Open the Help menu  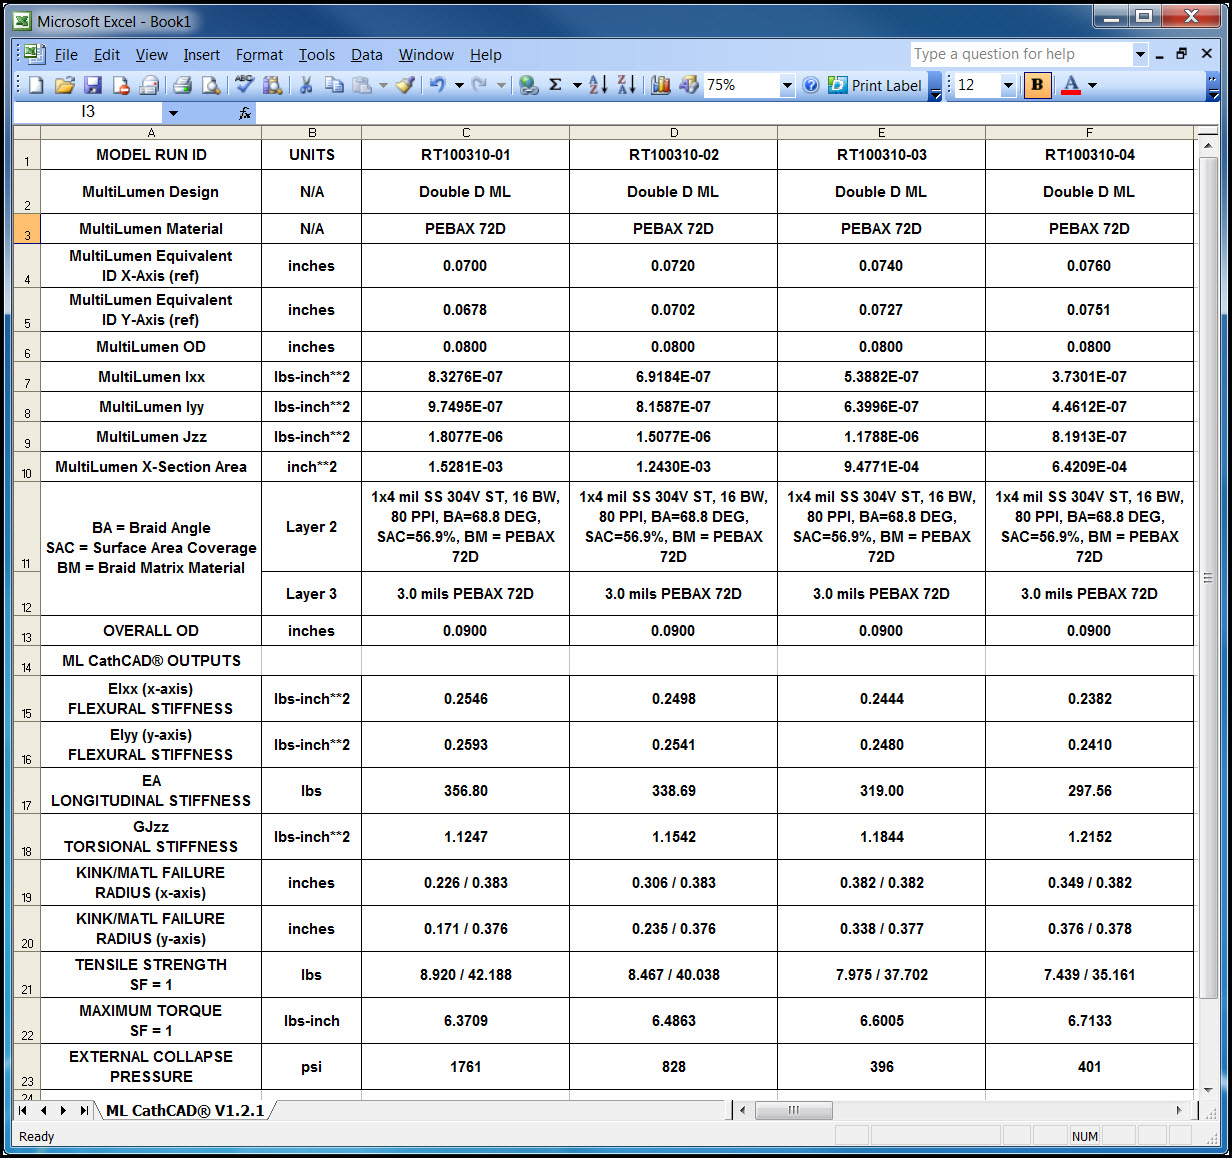486,55
